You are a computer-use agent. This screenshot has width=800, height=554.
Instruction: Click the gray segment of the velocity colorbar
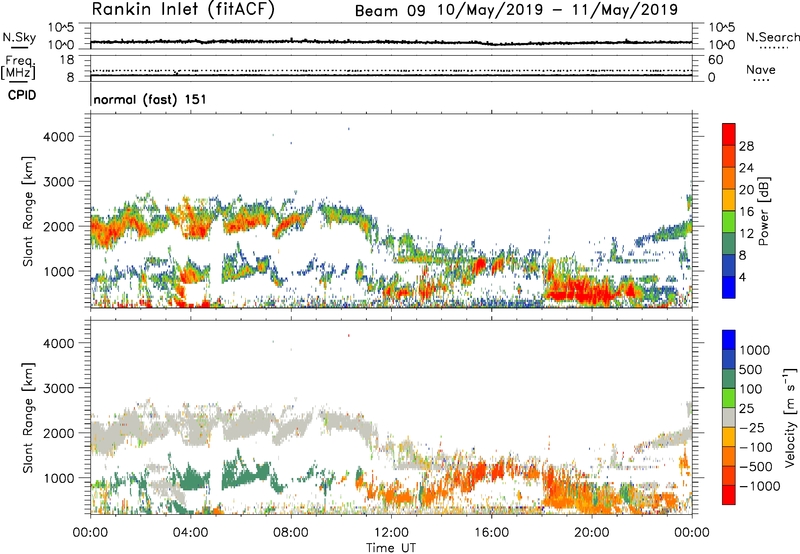tap(729, 417)
